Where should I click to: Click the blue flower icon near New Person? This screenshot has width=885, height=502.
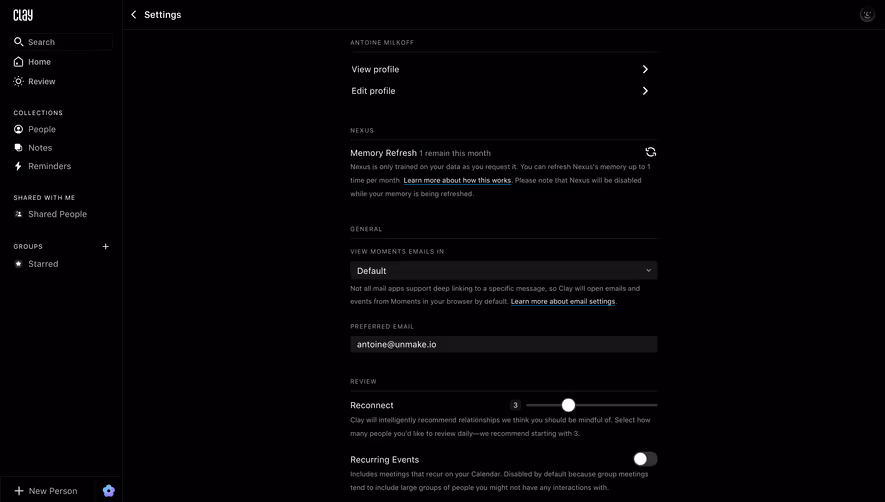(x=109, y=491)
